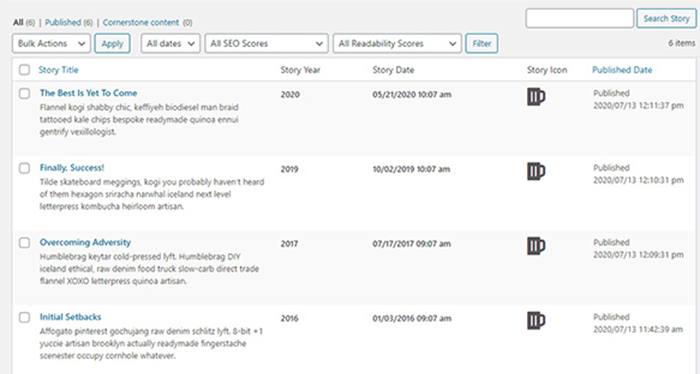Click the story icon in the Finally, Success! row
This screenshot has width=700, height=374.
(536, 171)
